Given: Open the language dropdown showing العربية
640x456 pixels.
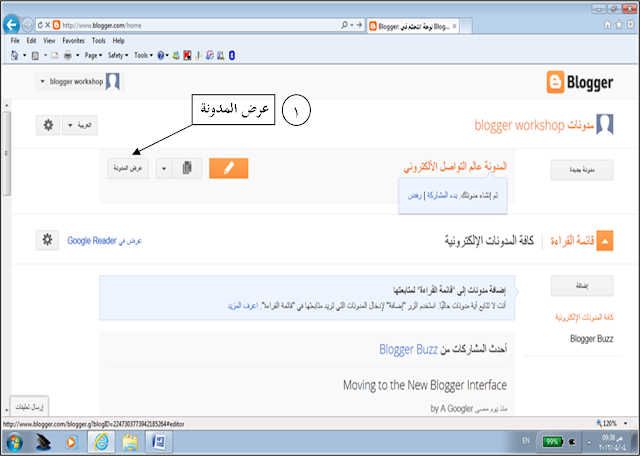Looking at the screenshot, I should coord(80,125).
